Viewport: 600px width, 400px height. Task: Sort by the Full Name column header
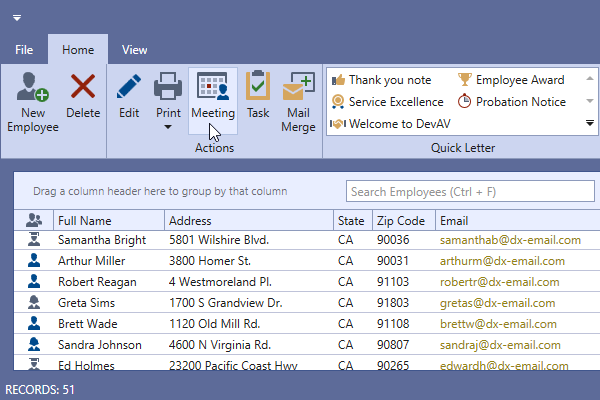click(85, 220)
